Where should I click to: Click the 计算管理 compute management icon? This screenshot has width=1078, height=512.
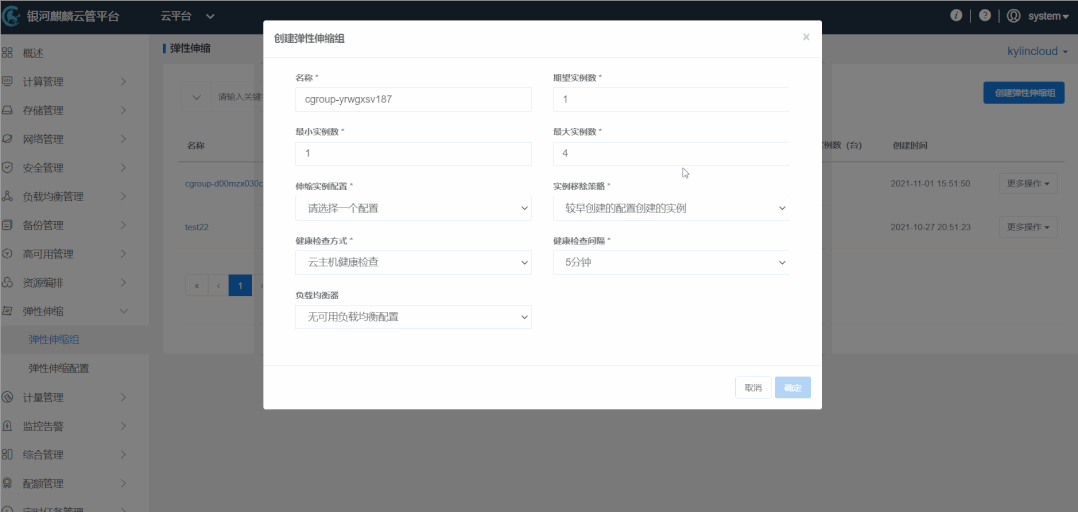8,81
